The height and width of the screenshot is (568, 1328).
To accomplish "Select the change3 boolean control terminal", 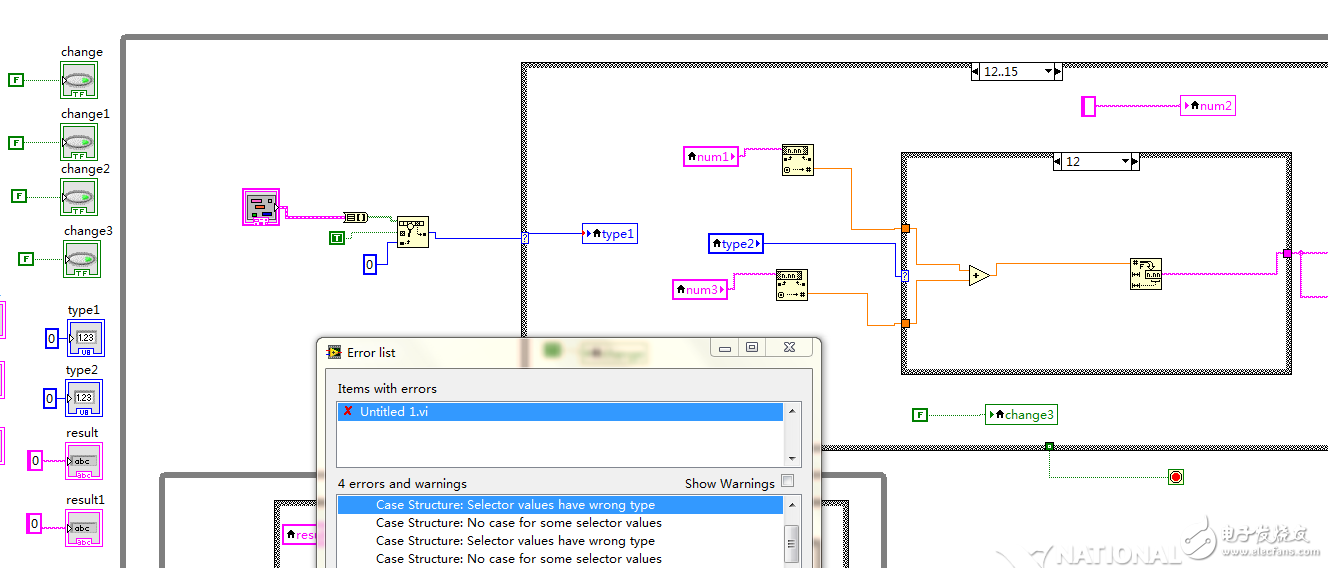I will pos(82,259).
